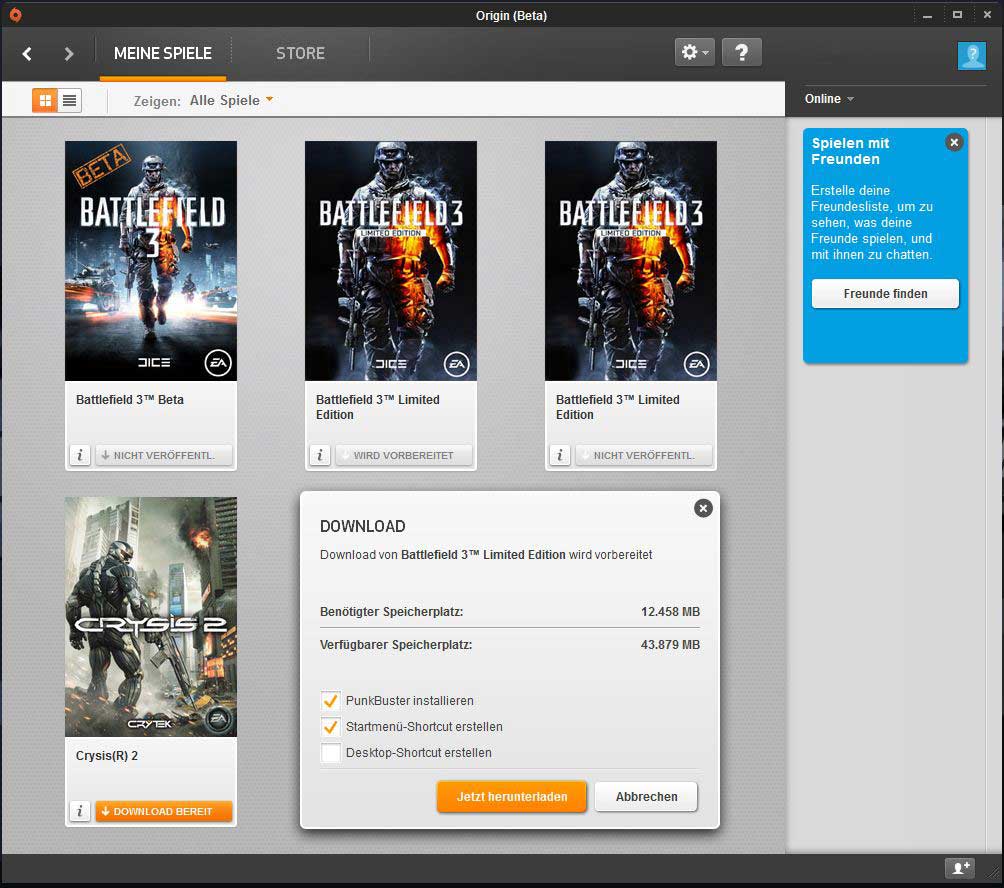Show info for Battlefield 3 Limited Edition being prepared
The height and width of the screenshot is (888, 1004).
pos(320,455)
